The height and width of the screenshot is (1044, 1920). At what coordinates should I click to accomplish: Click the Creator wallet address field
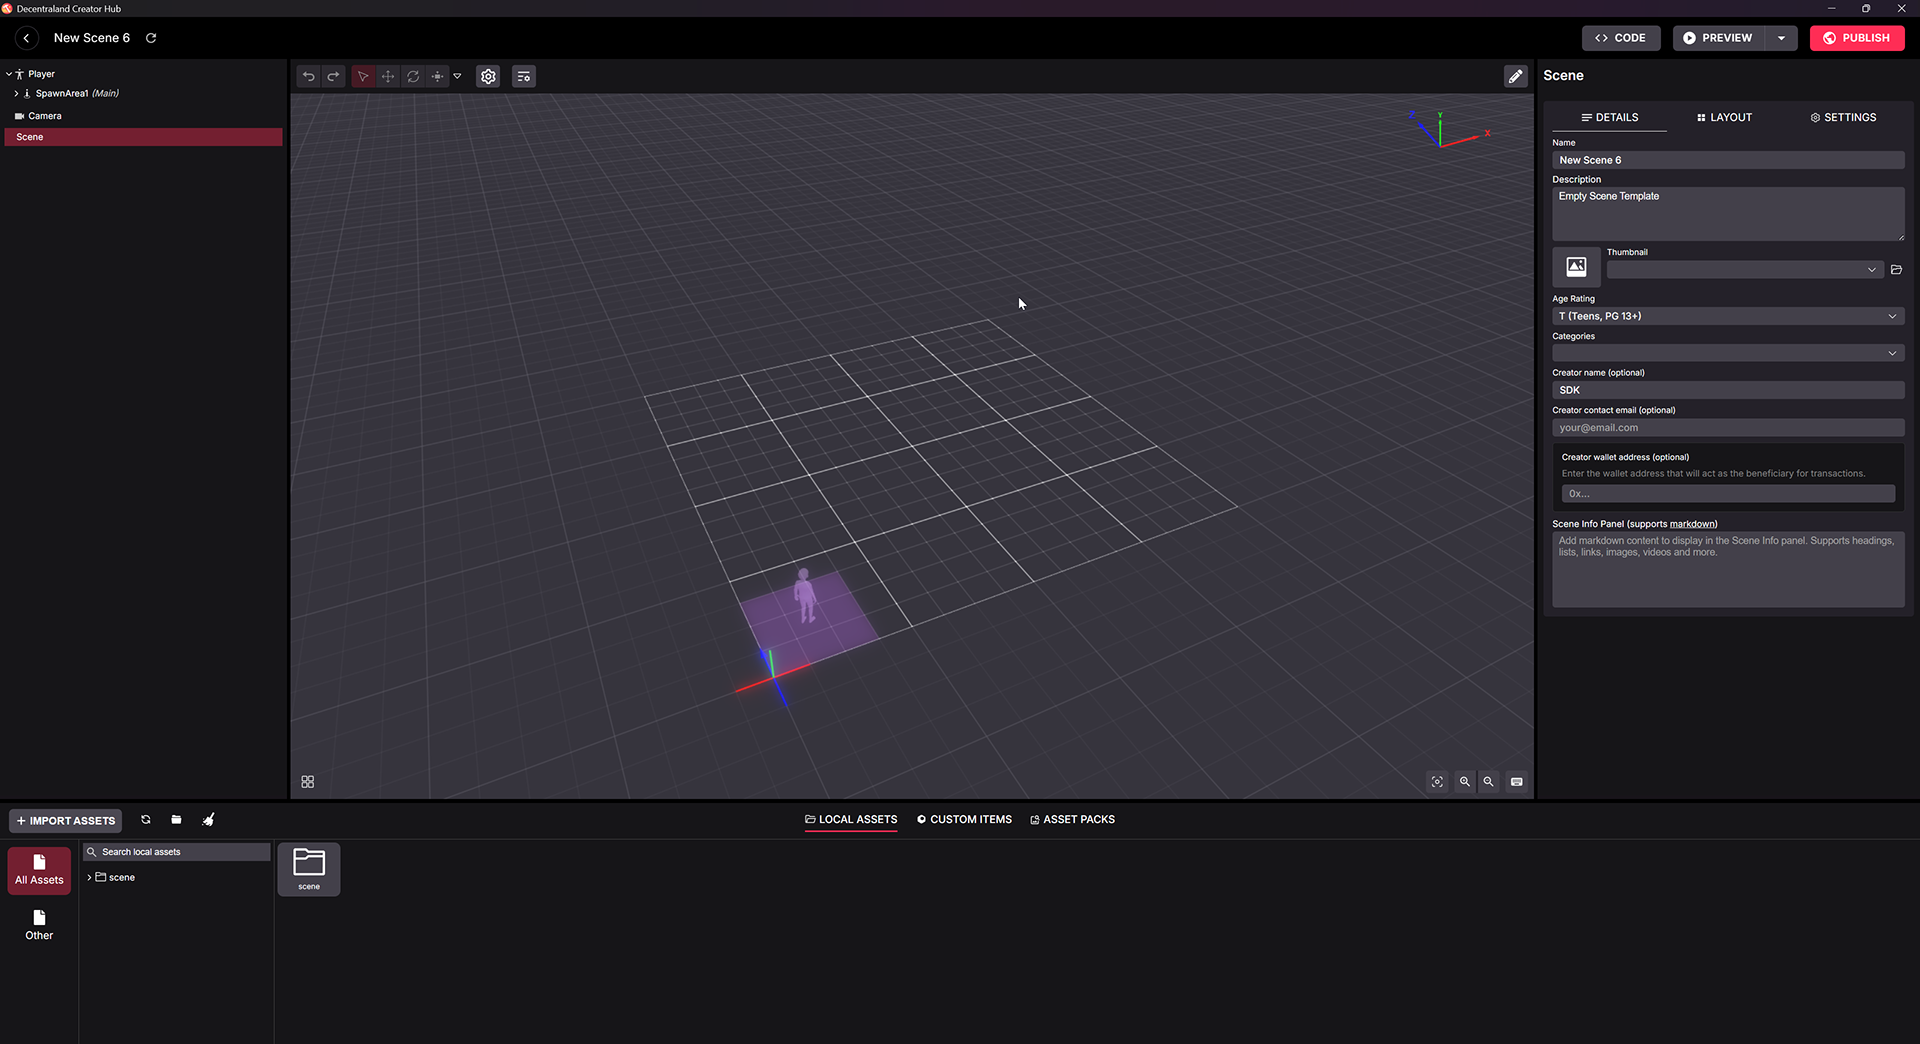coord(1728,494)
